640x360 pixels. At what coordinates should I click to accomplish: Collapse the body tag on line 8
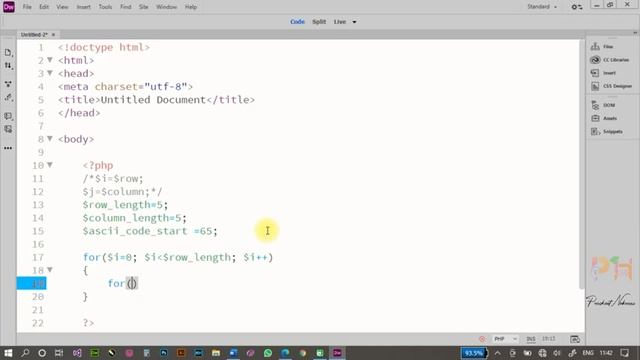click(50, 139)
